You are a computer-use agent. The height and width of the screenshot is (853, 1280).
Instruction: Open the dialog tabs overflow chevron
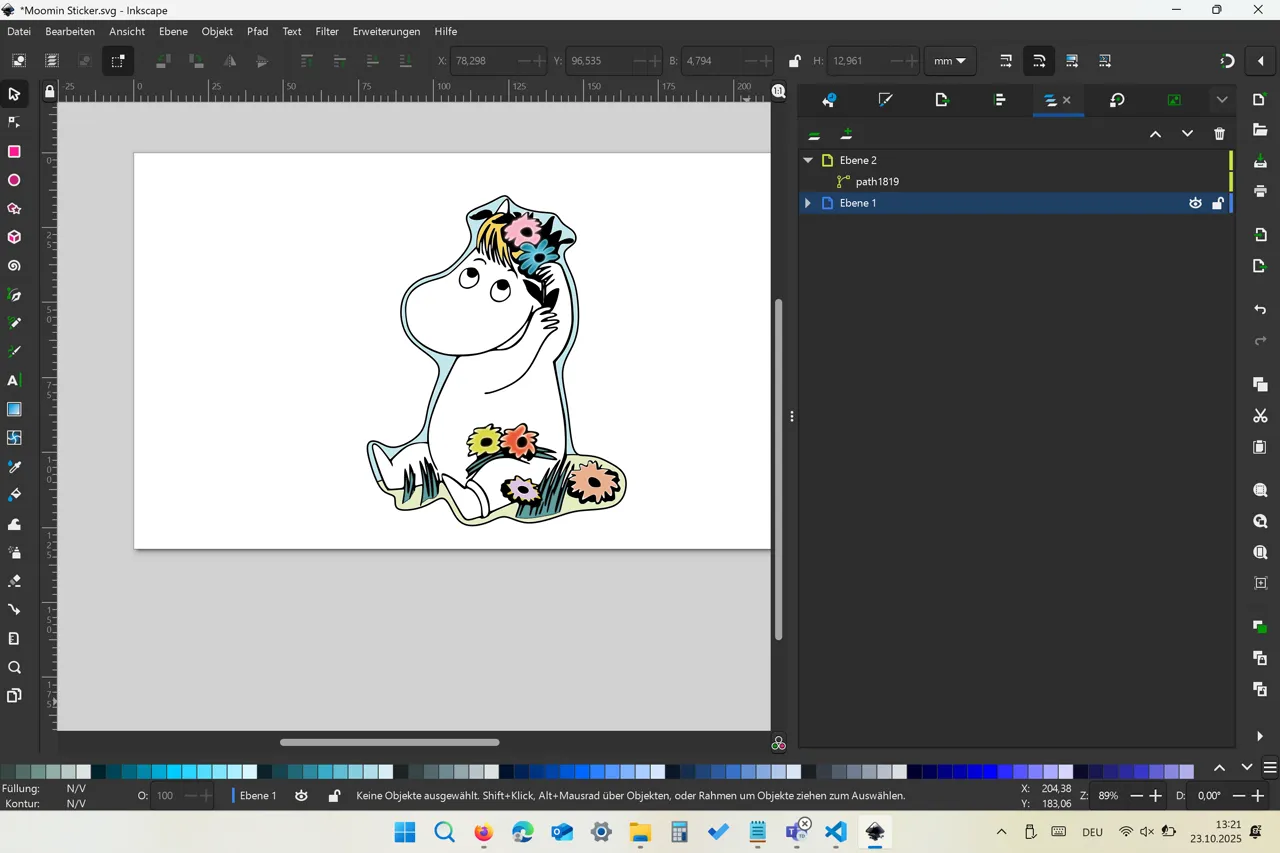coord(1222,100)
